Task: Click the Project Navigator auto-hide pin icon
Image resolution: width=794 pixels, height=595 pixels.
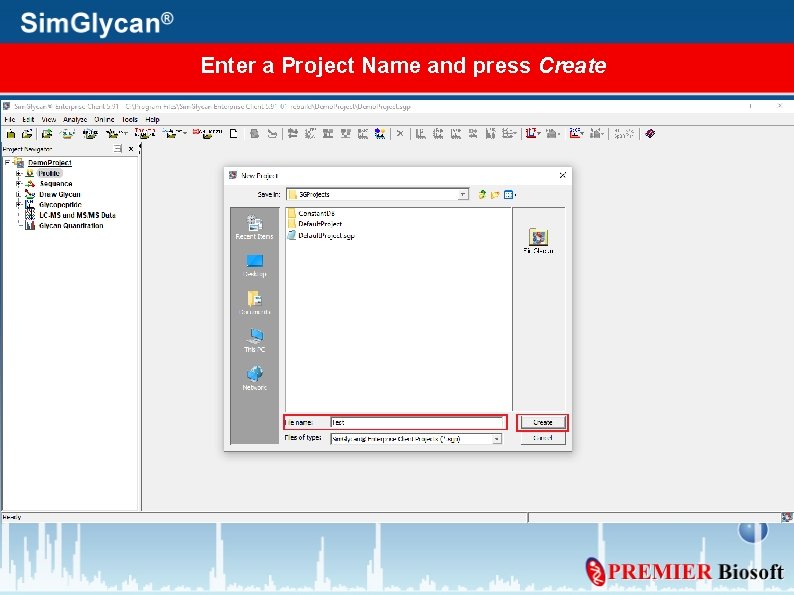Action: click(118, 149)
